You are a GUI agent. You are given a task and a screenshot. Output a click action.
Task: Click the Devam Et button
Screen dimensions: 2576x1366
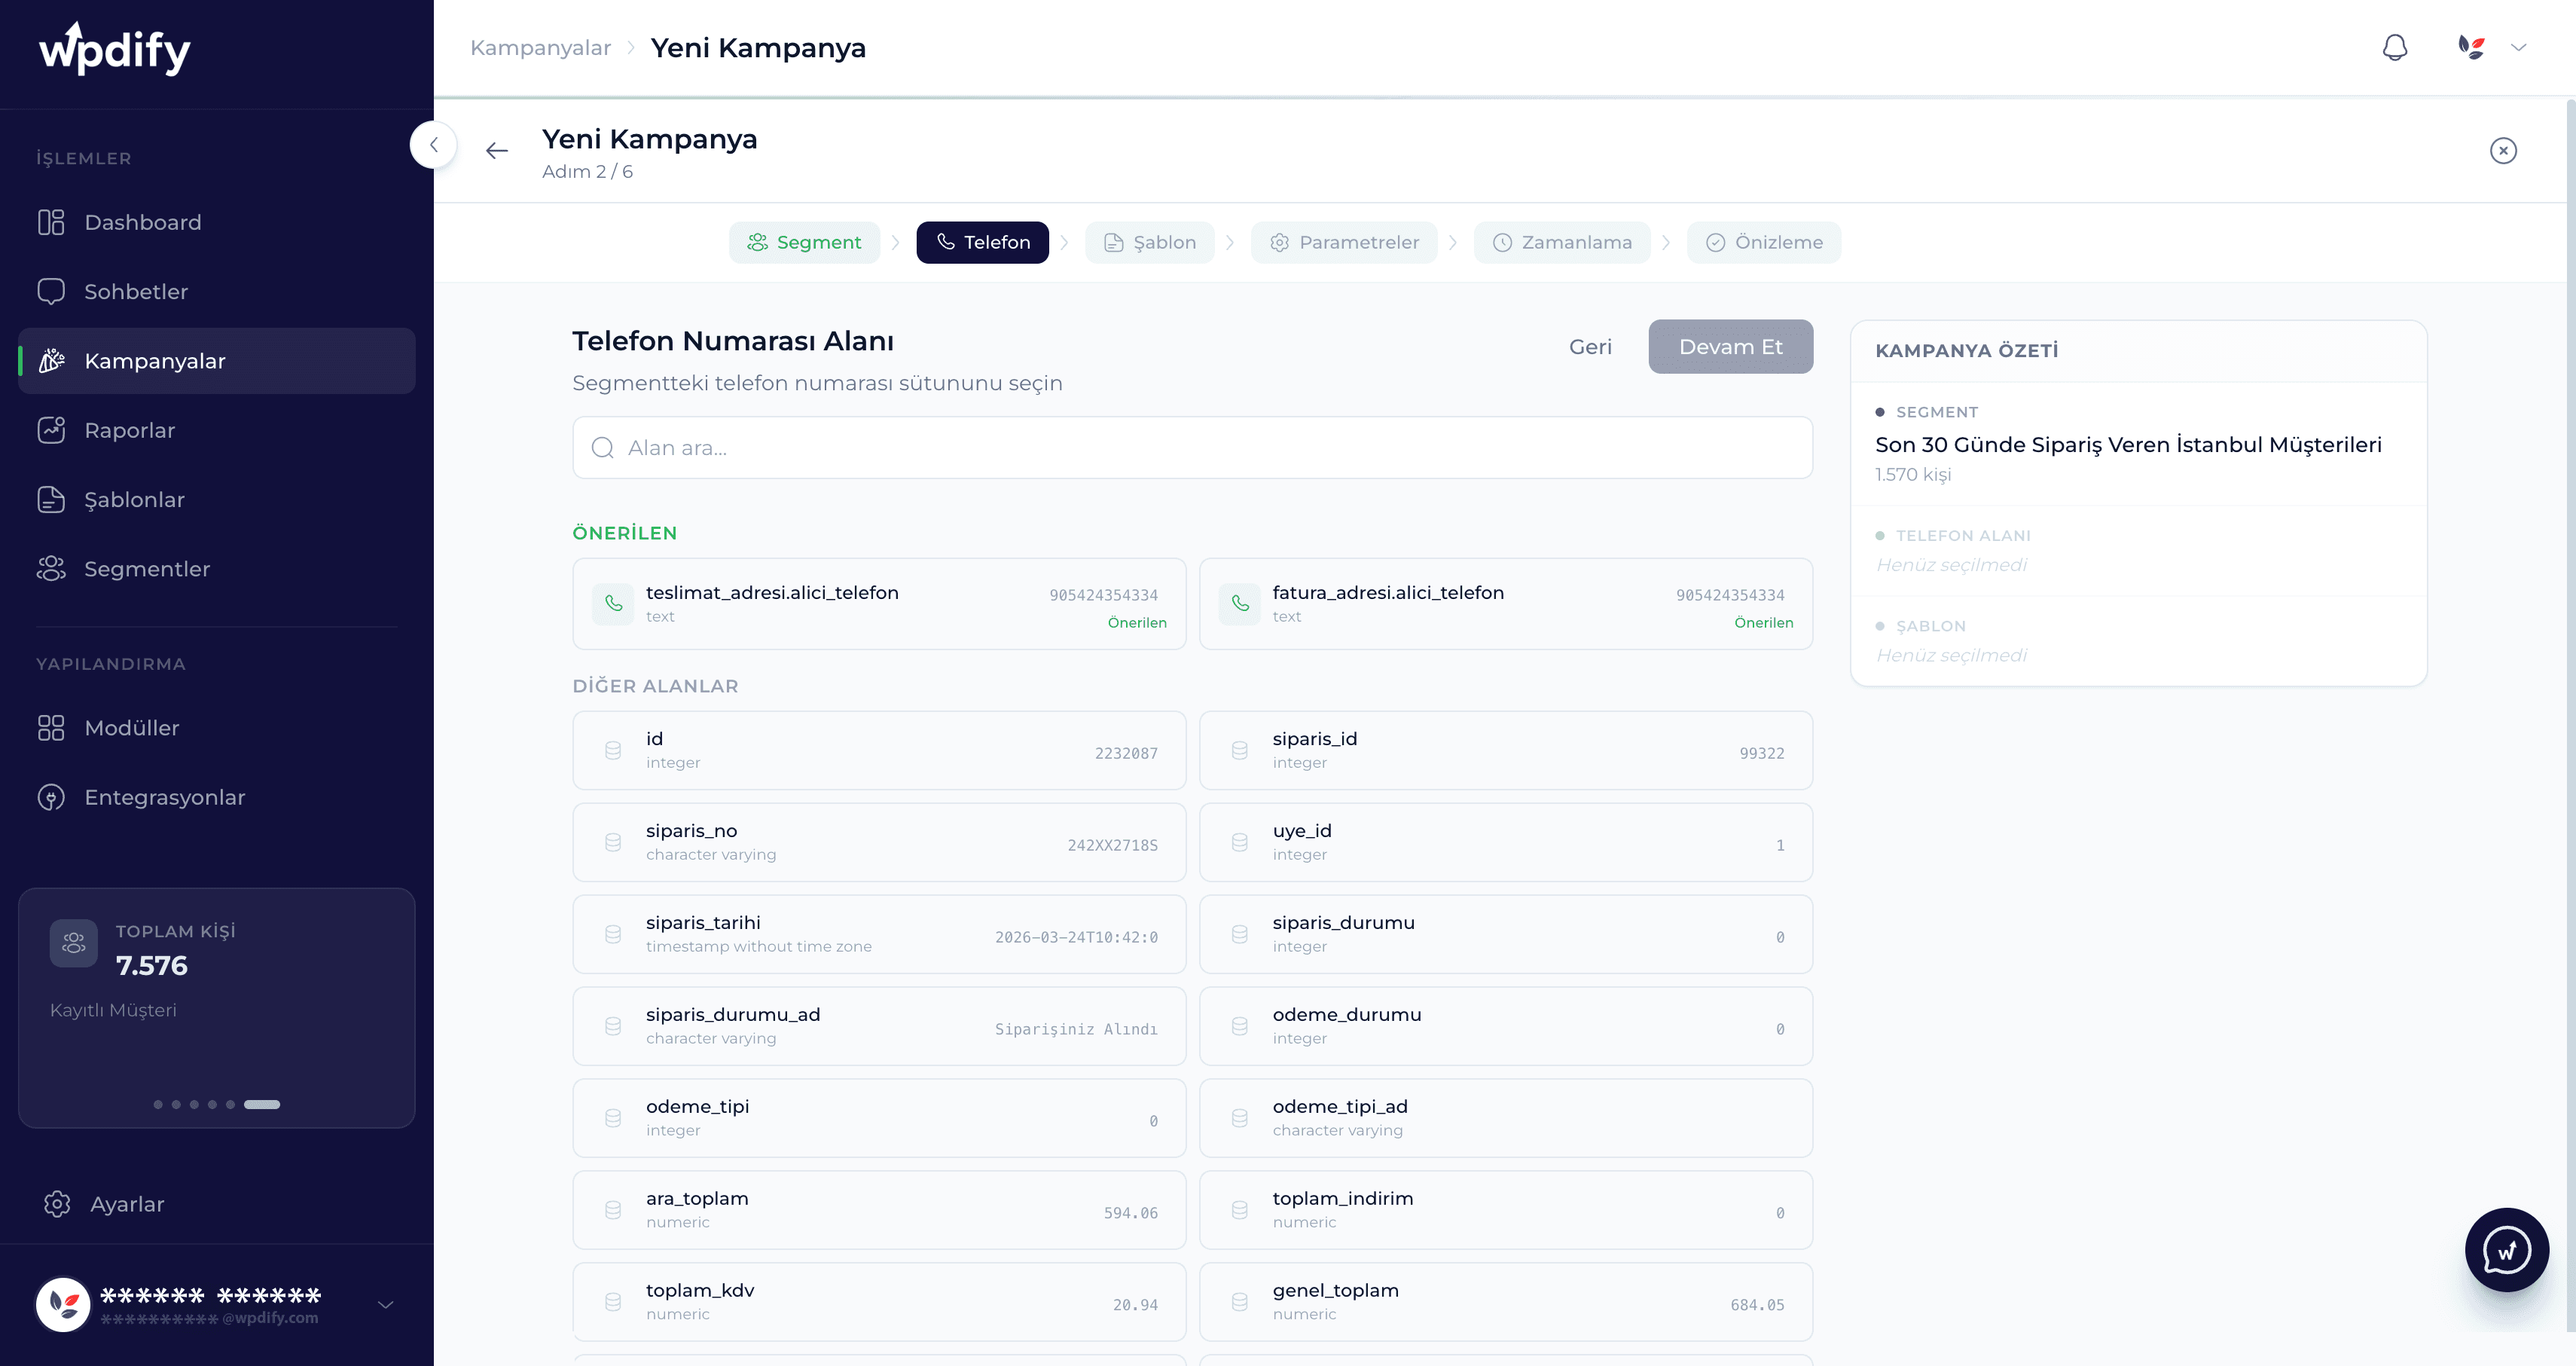(1730, 347)
